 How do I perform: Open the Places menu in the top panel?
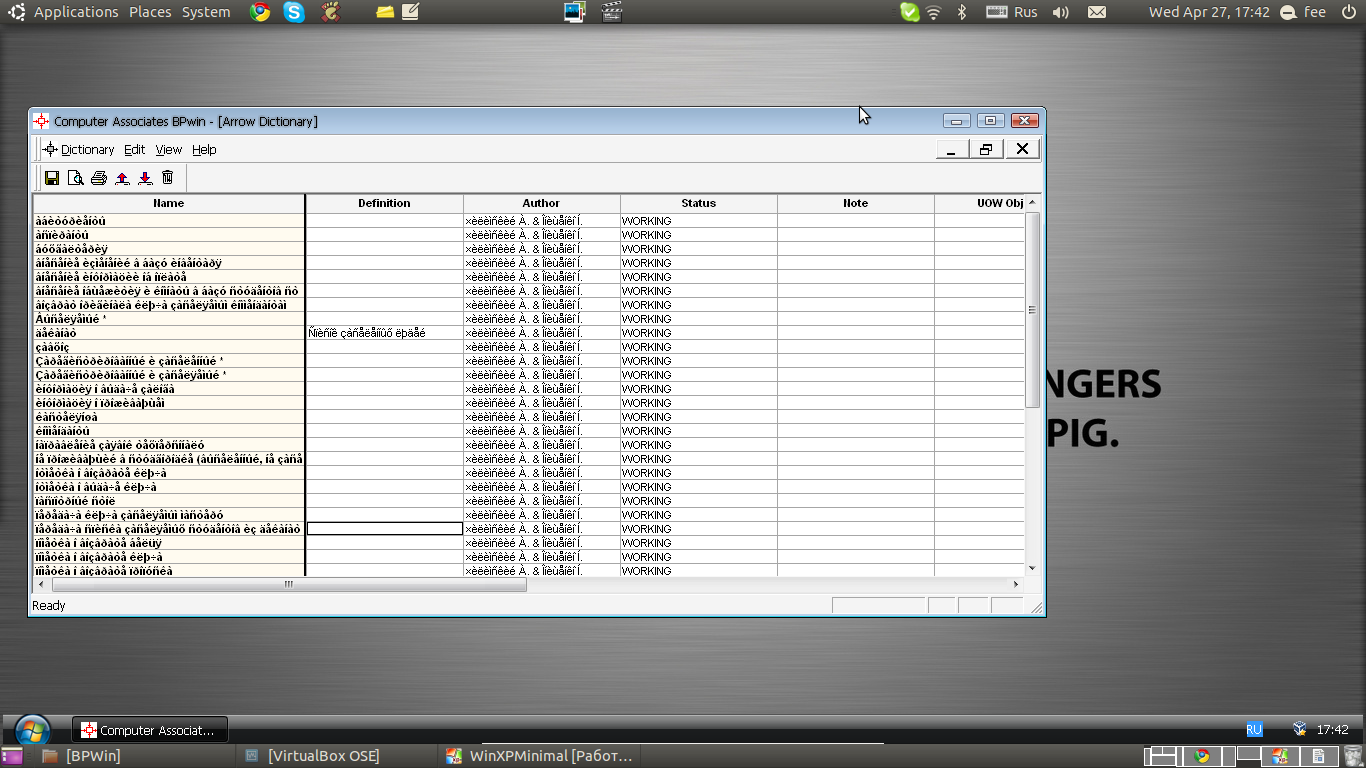pos(150,12)
